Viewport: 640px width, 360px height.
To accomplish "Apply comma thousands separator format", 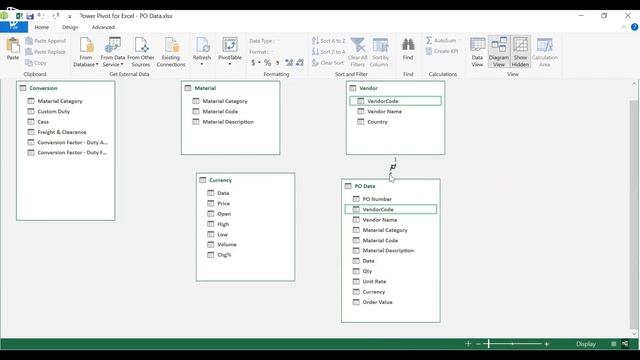I will (278, 62).
